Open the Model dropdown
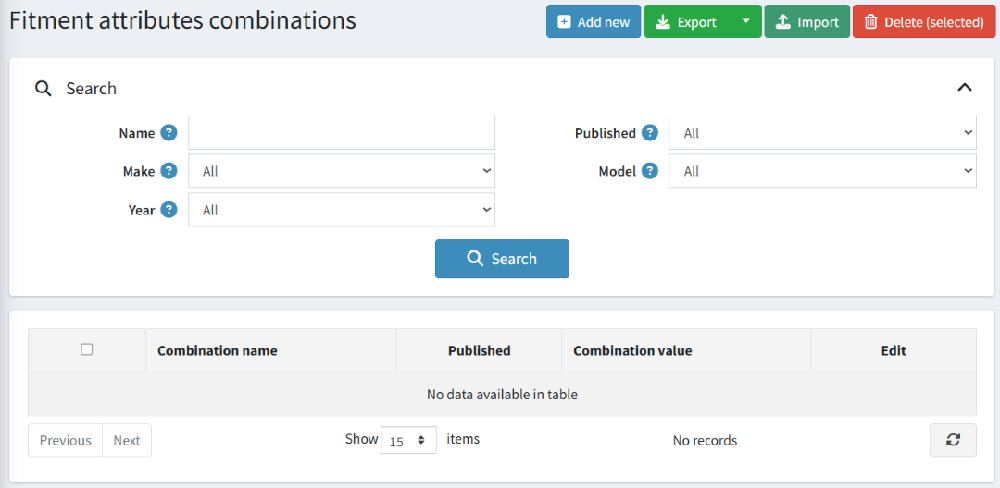Viewport: 1000px width, 488px height. tap(823, 171)
